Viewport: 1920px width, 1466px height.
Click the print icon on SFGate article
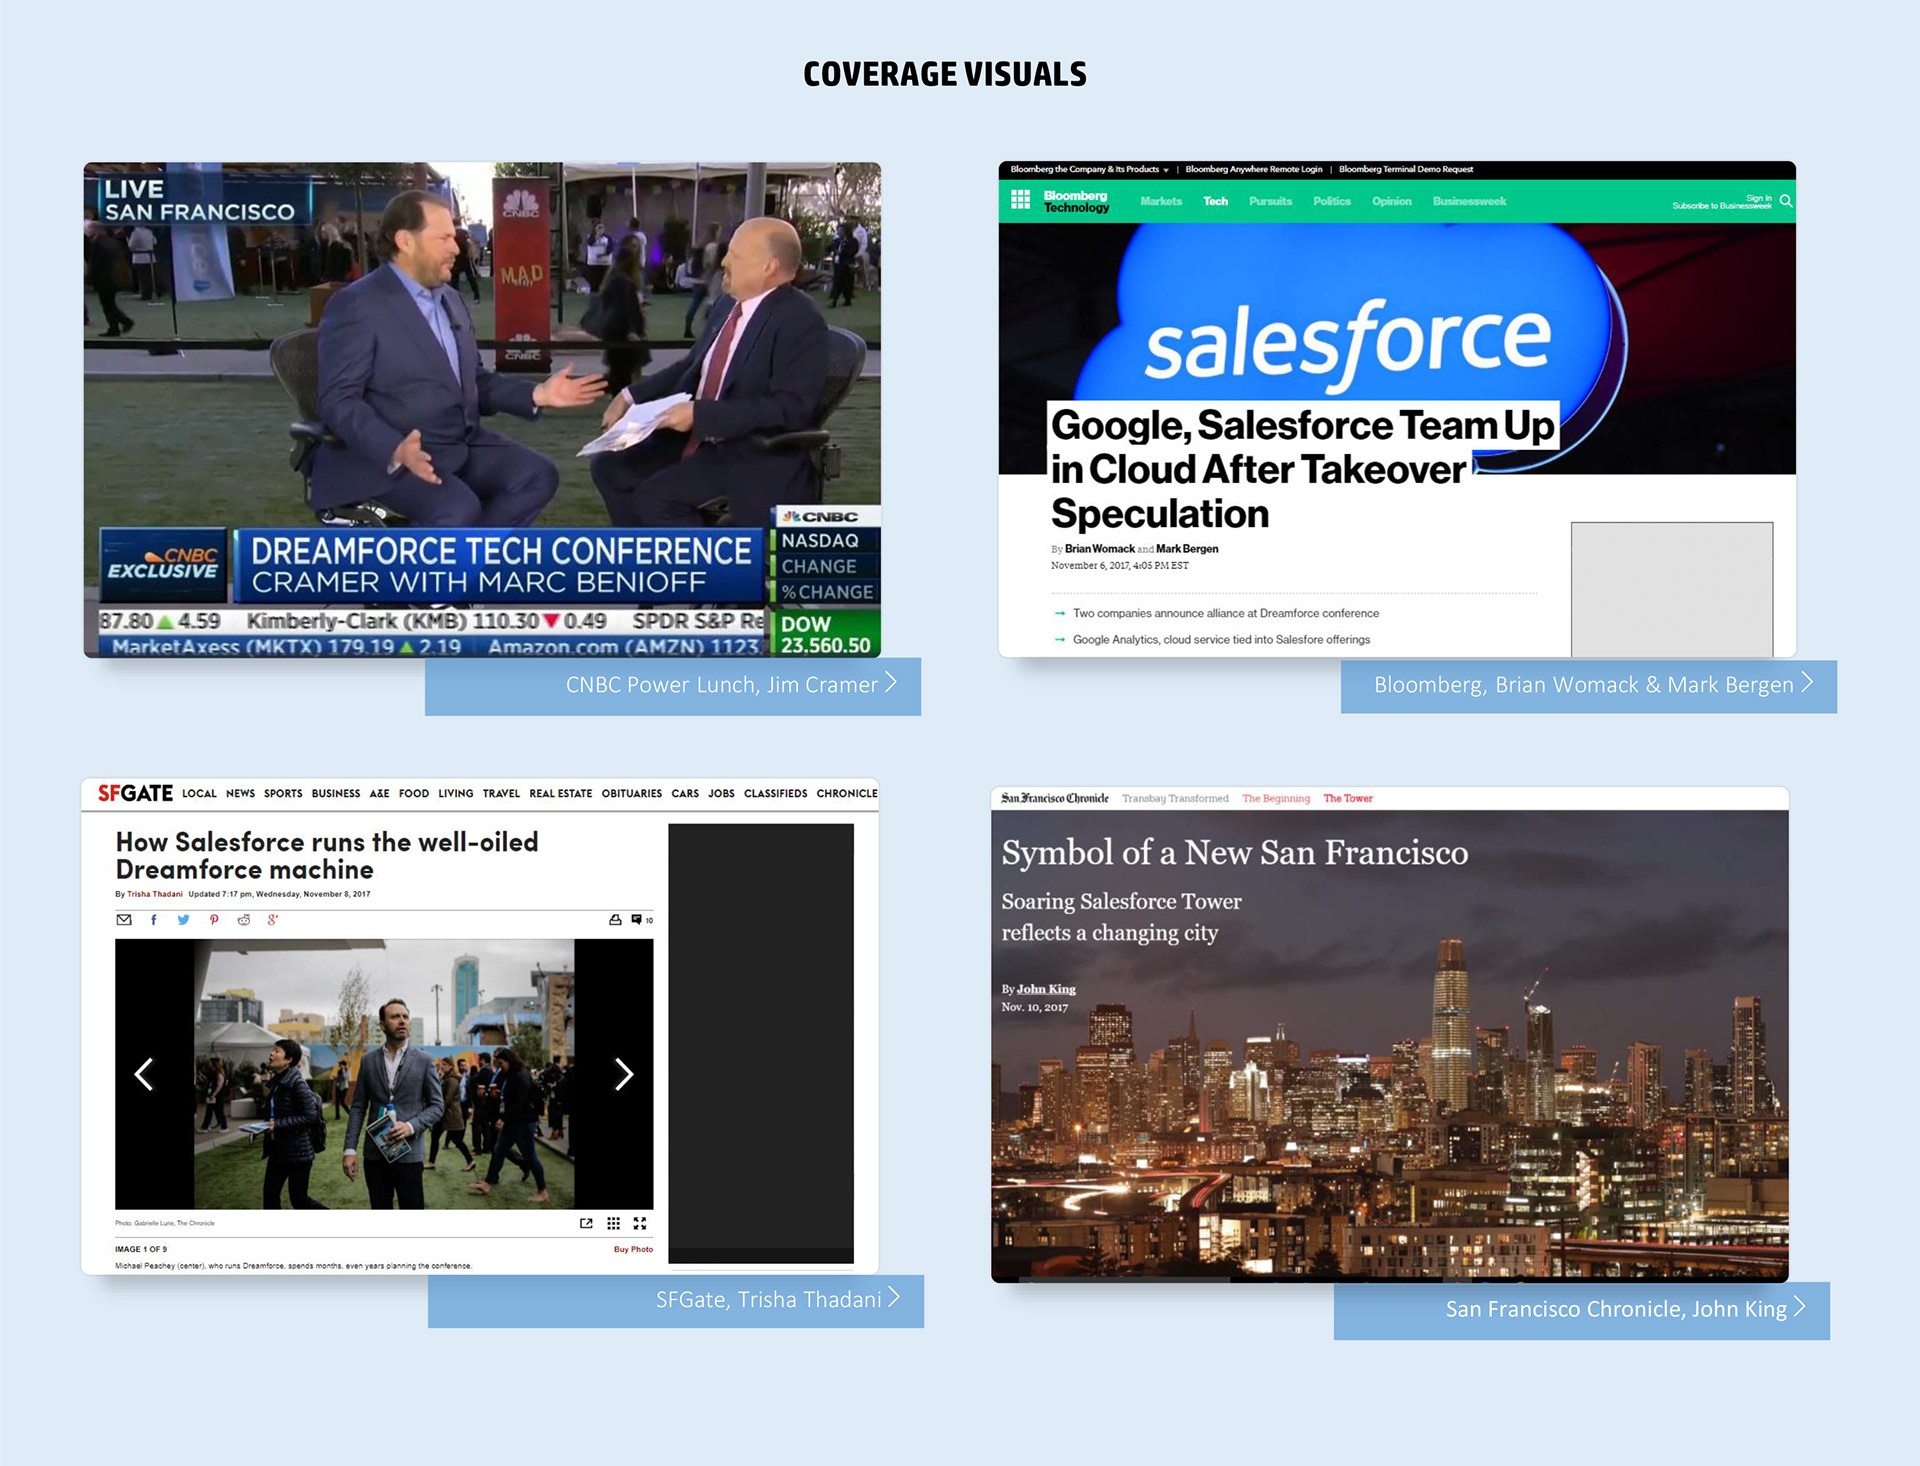(615, 920)
